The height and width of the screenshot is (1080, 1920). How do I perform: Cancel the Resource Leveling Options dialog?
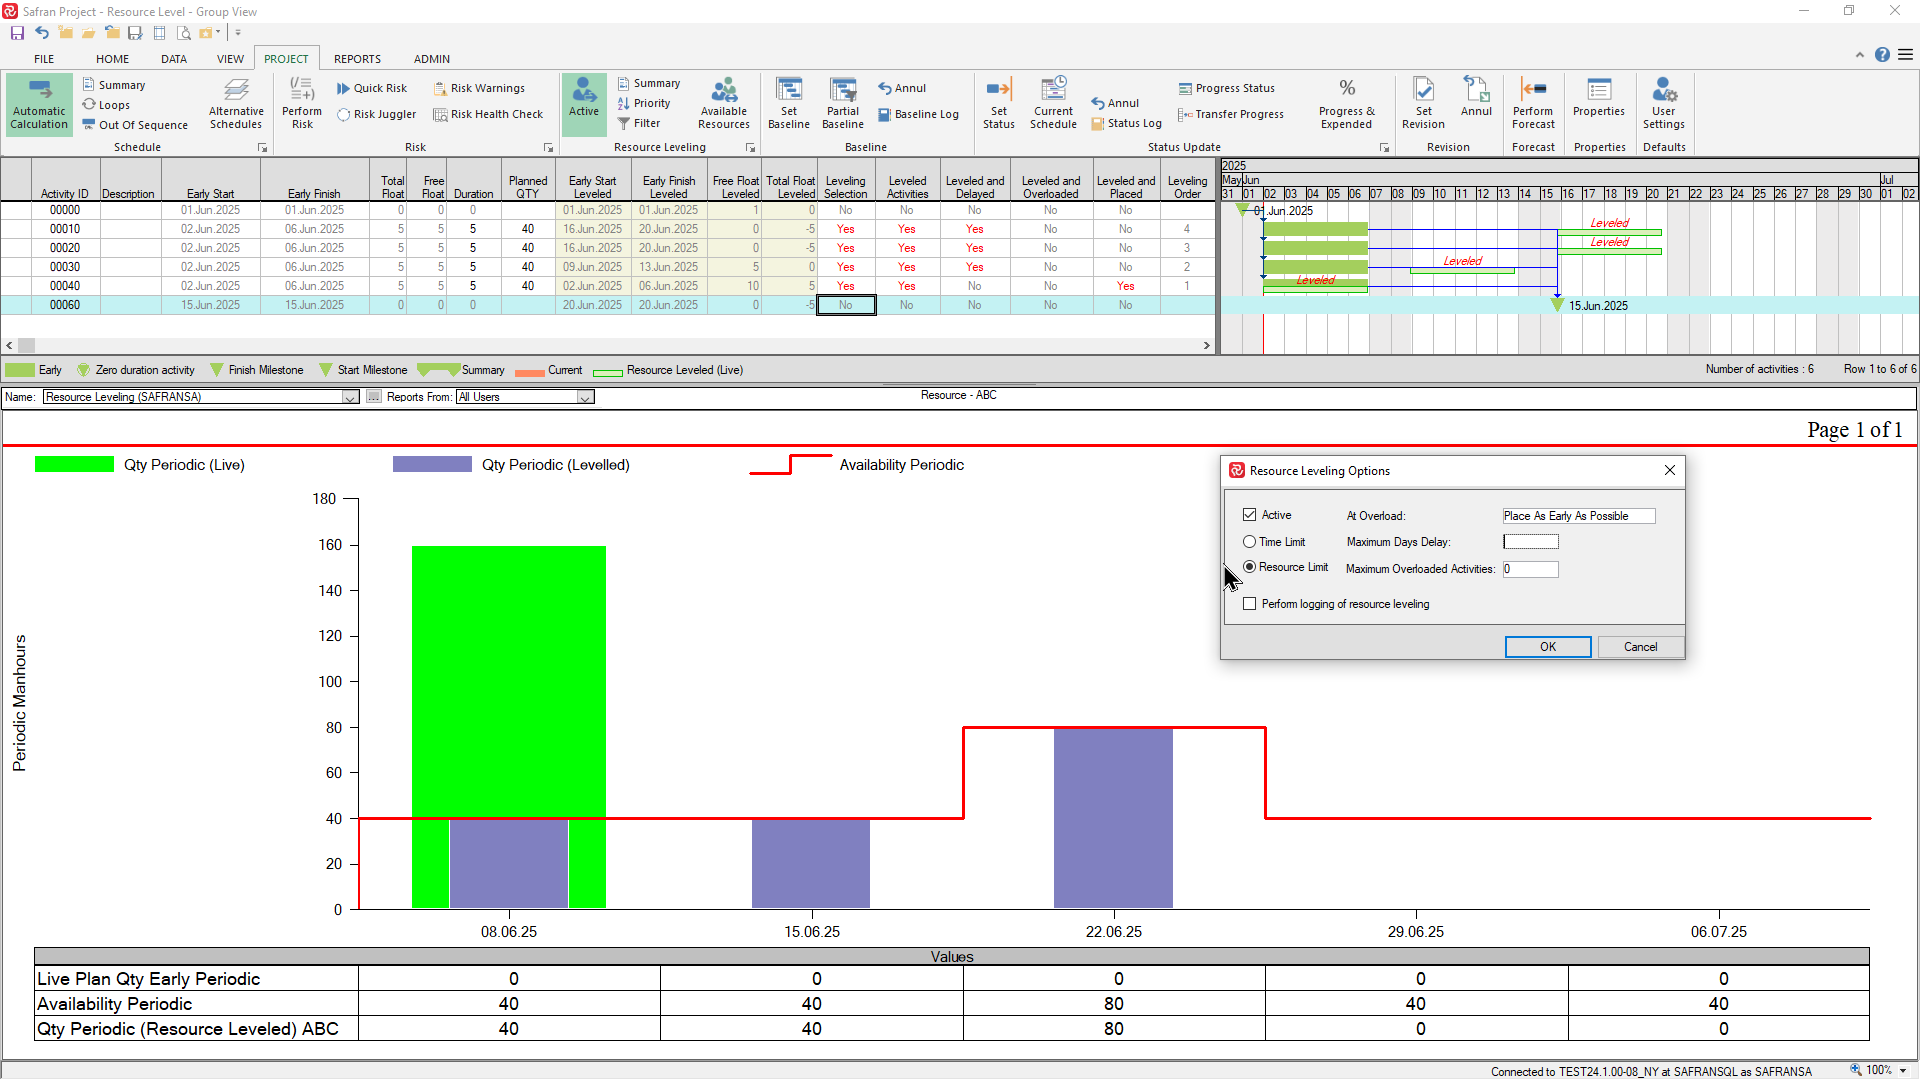[1640, 647]
